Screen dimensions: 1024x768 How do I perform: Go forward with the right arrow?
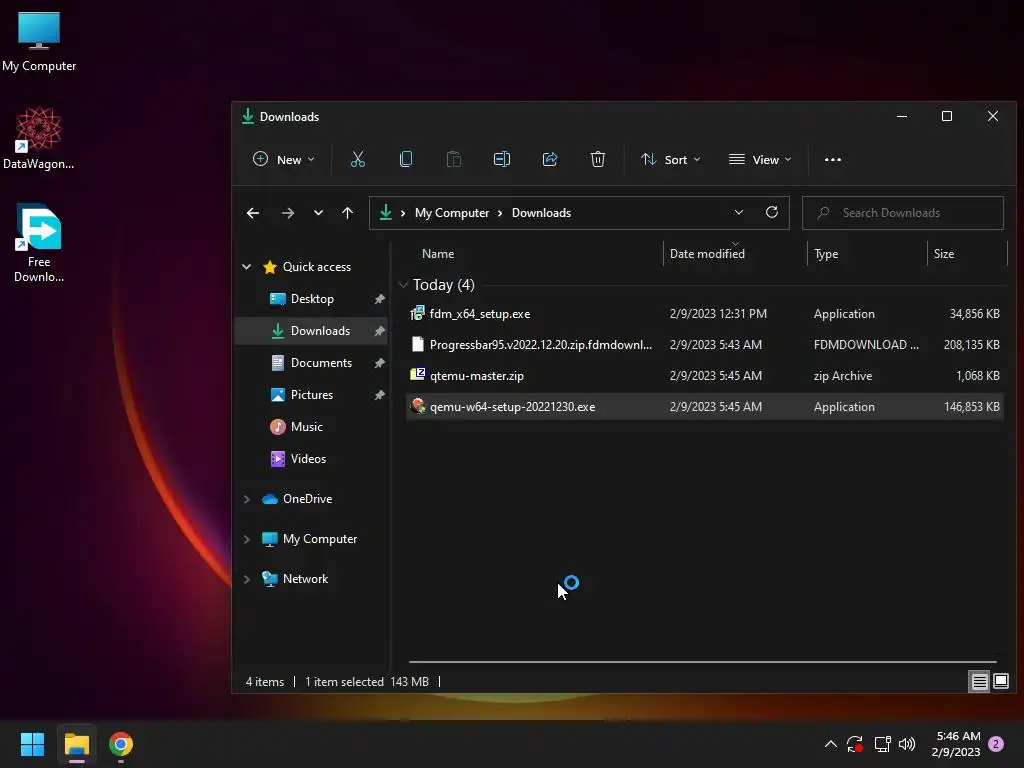pos(287,213)
